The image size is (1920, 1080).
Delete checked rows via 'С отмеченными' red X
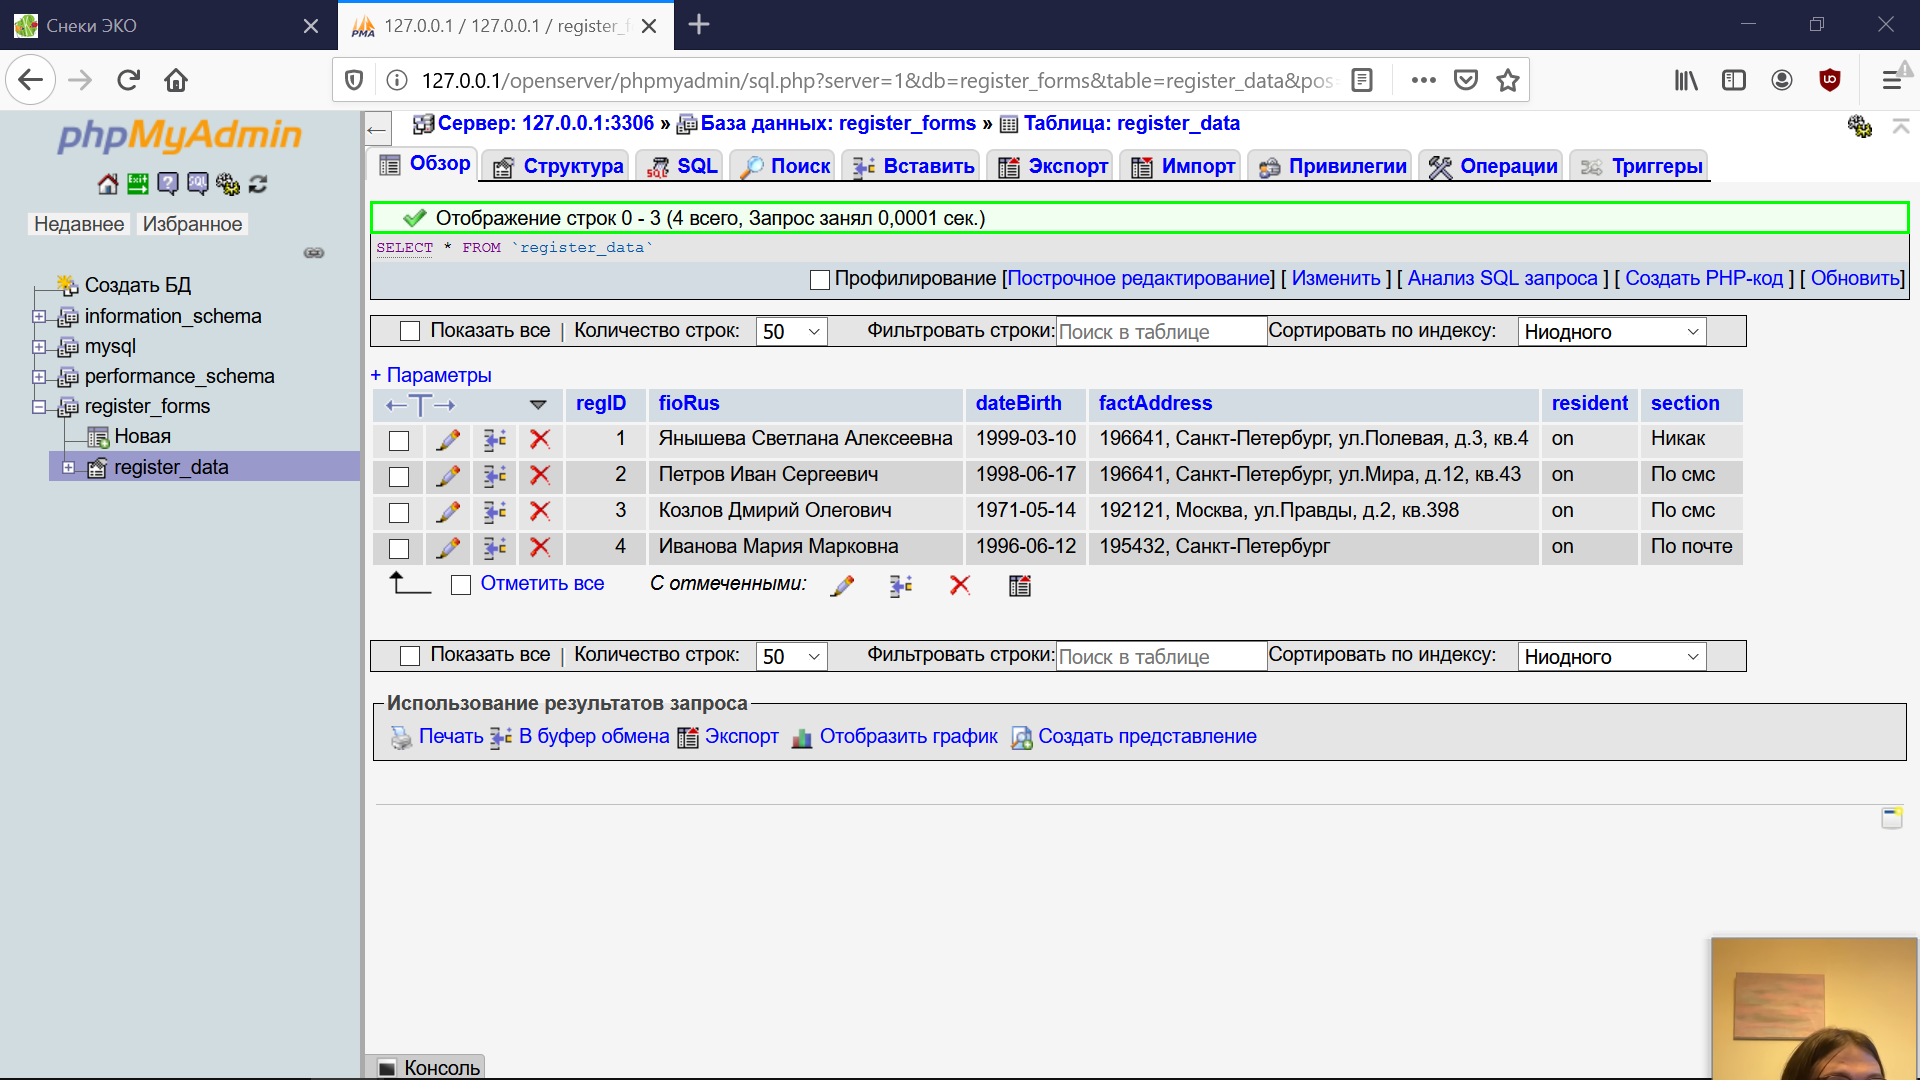[x=960, y=585]
